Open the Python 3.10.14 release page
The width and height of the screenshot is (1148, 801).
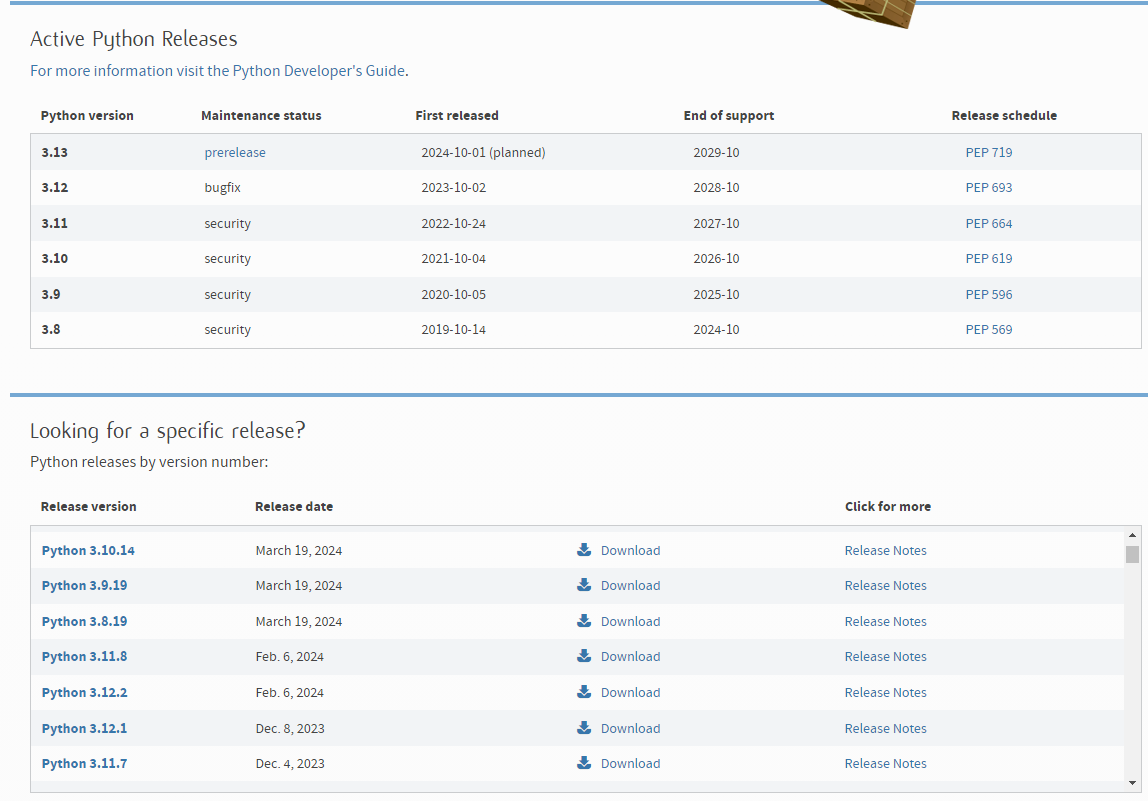coord(88,551)
